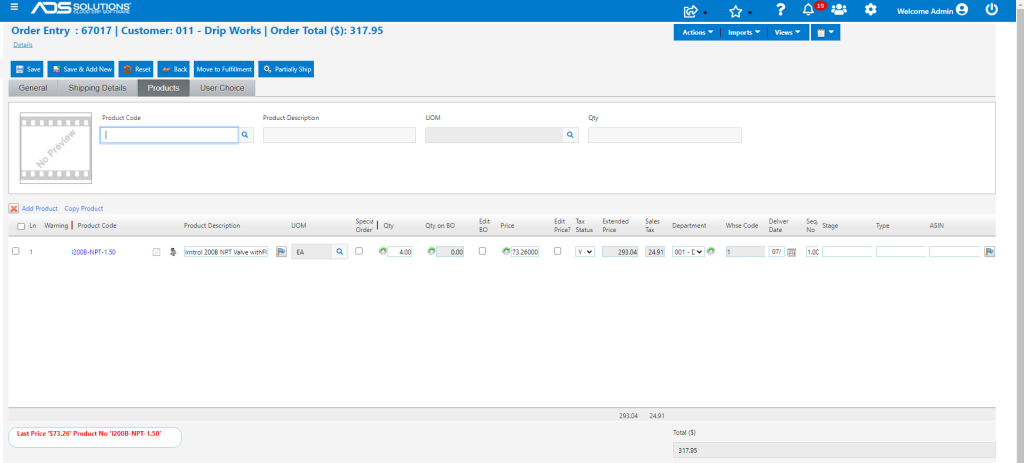Open the Details link
1024x463 pixels.
point(23,45)
